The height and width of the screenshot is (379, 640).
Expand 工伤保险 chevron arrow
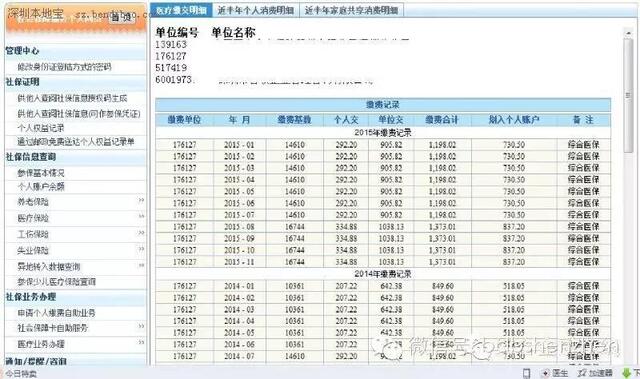coord(141,233)
